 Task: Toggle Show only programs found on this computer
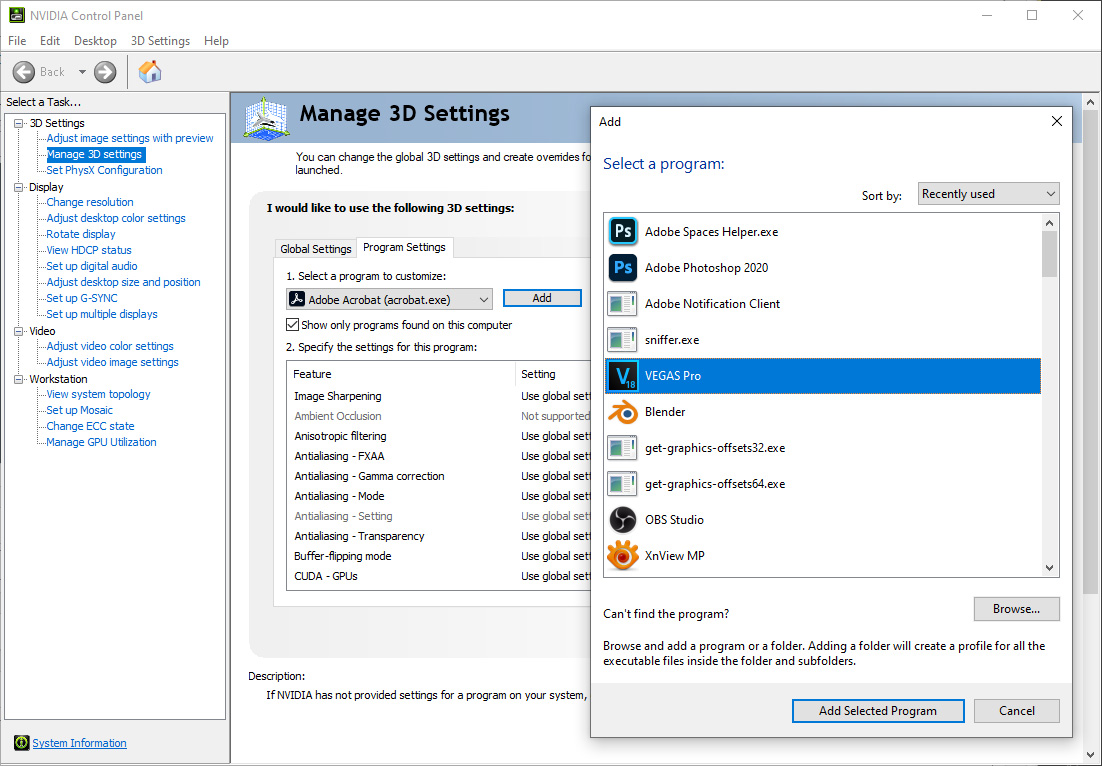tap(292, 325)
